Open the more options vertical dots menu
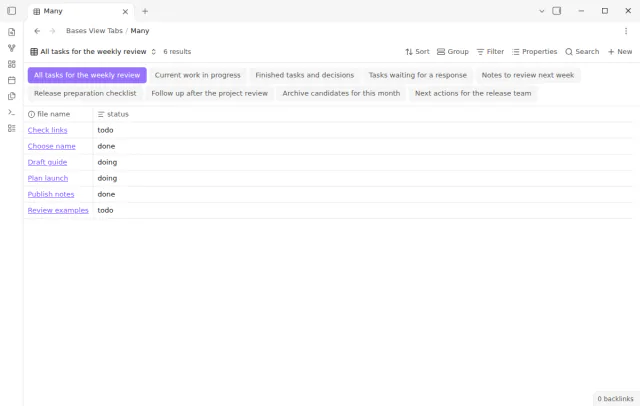Image resolution: width=640 pixels, height=406 pixels. 626,31
